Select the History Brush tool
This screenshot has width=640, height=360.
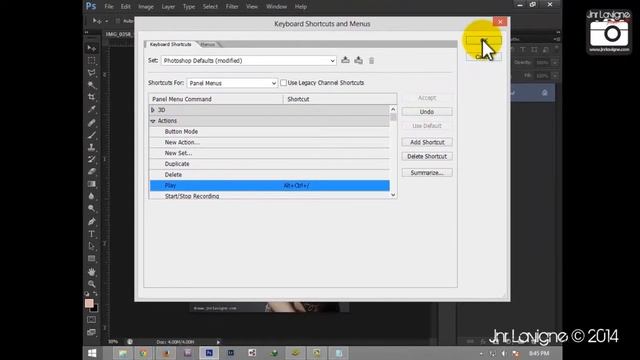pyautogui.click(x=92, y=160)
